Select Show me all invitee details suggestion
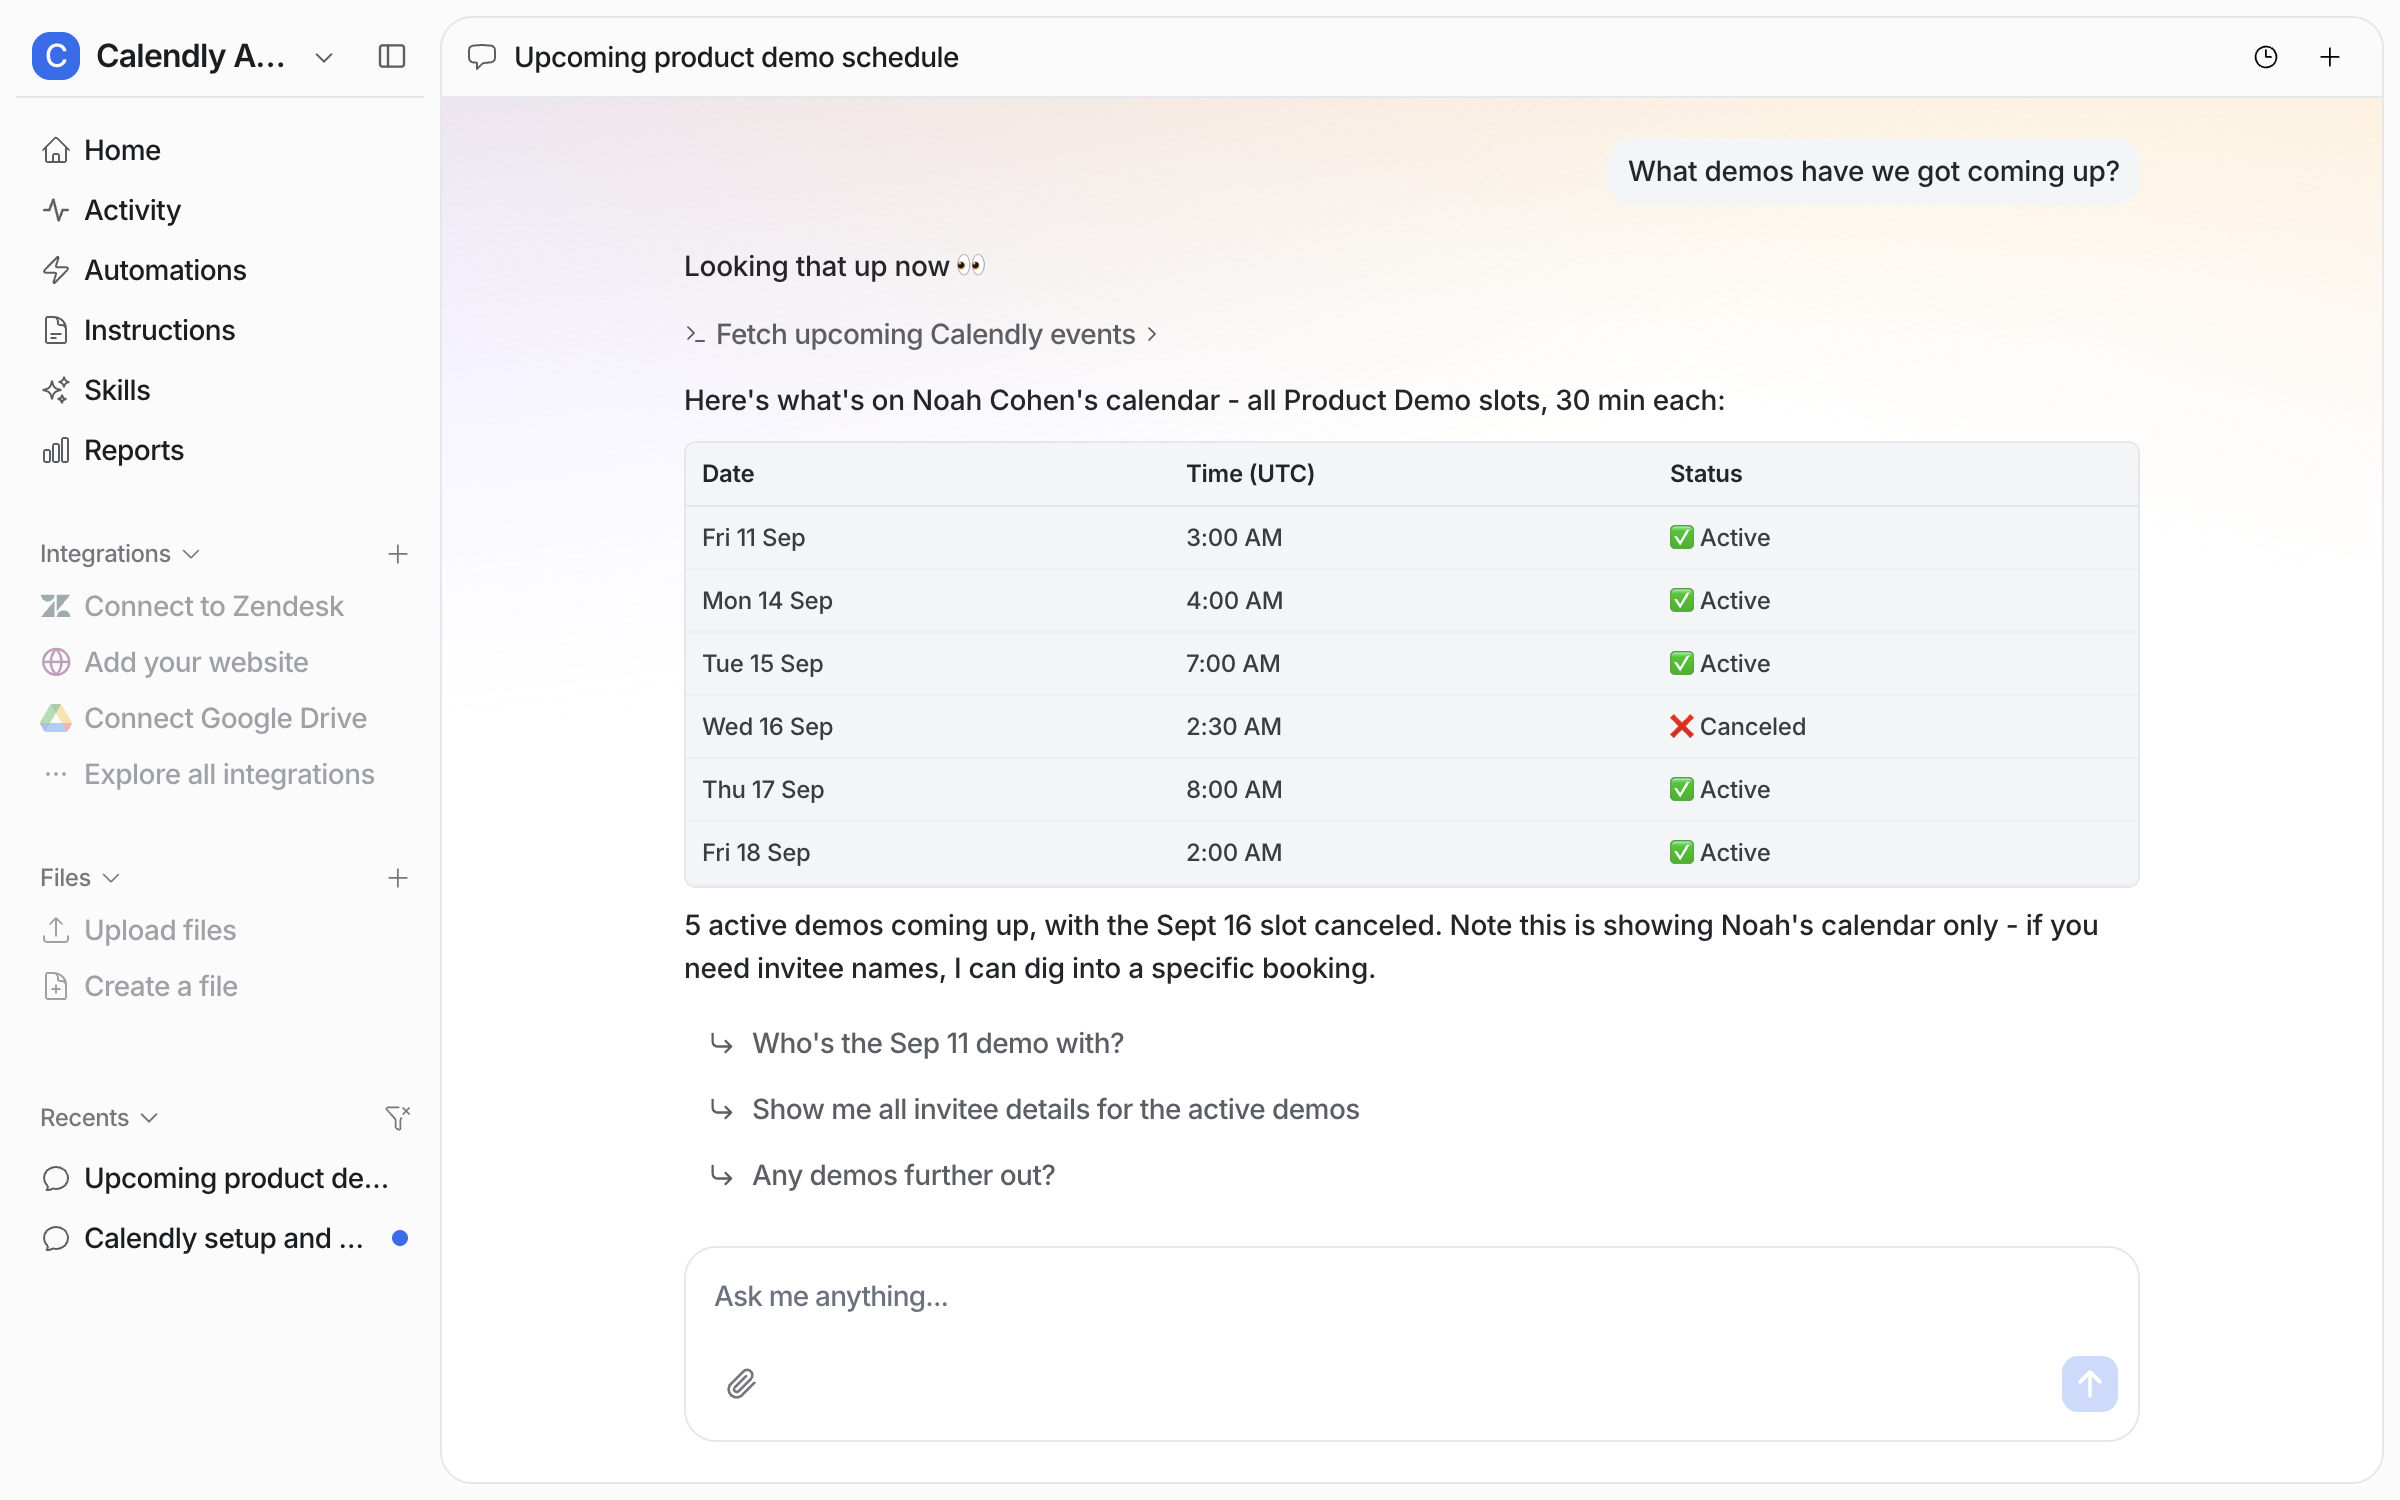The width and height of the screenshot is (2400, 1500). [1055, 1109]
